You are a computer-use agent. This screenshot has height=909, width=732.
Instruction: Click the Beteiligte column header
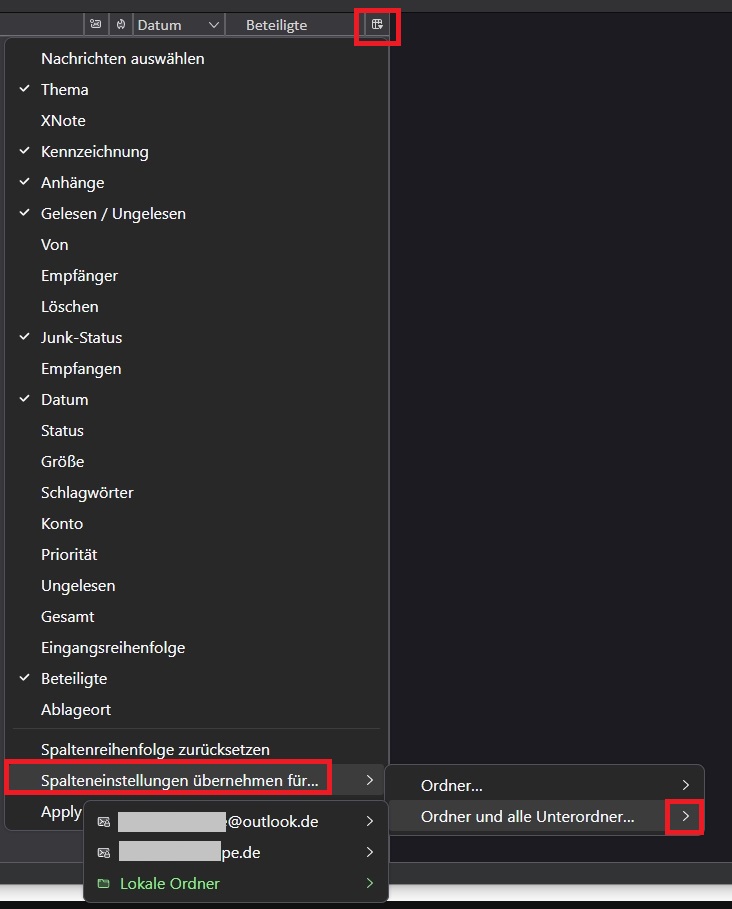coord(277,24)
